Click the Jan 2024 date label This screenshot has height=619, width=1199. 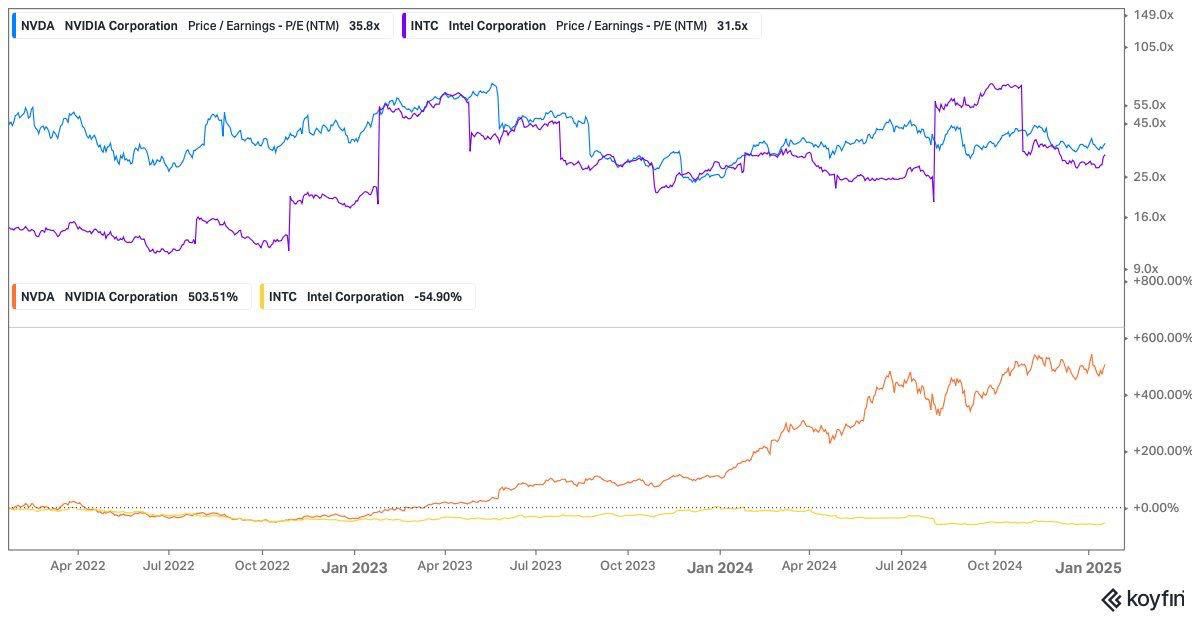(x=720, y=566)
